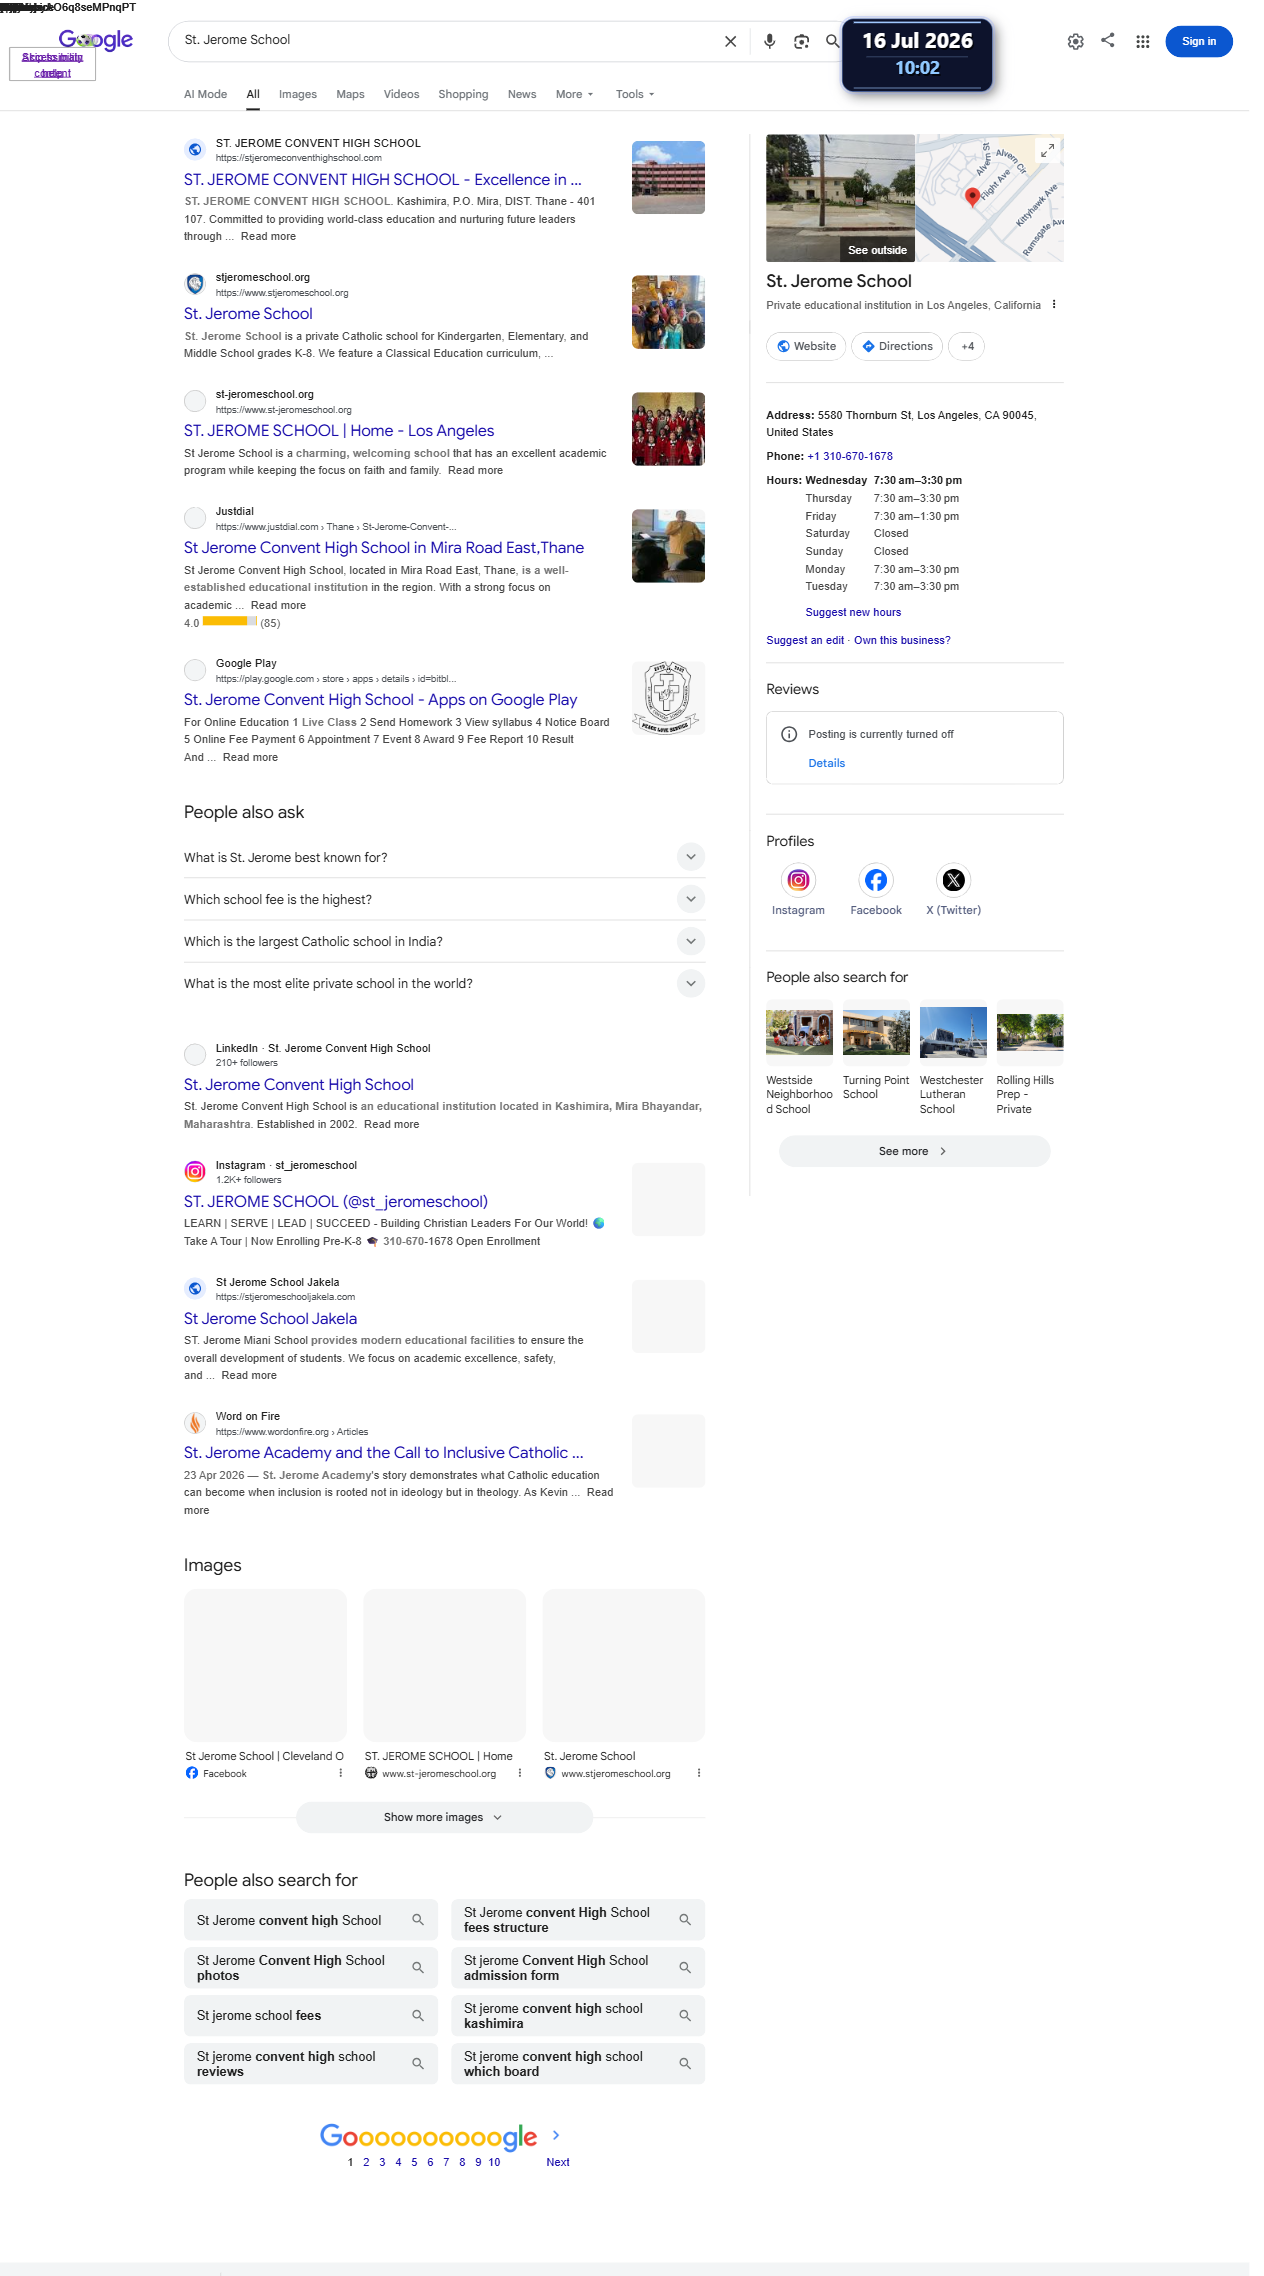The height and width of the screenshot is (2276, 1264).
Task: Click the Sign in button
Action: point(1199,41)
